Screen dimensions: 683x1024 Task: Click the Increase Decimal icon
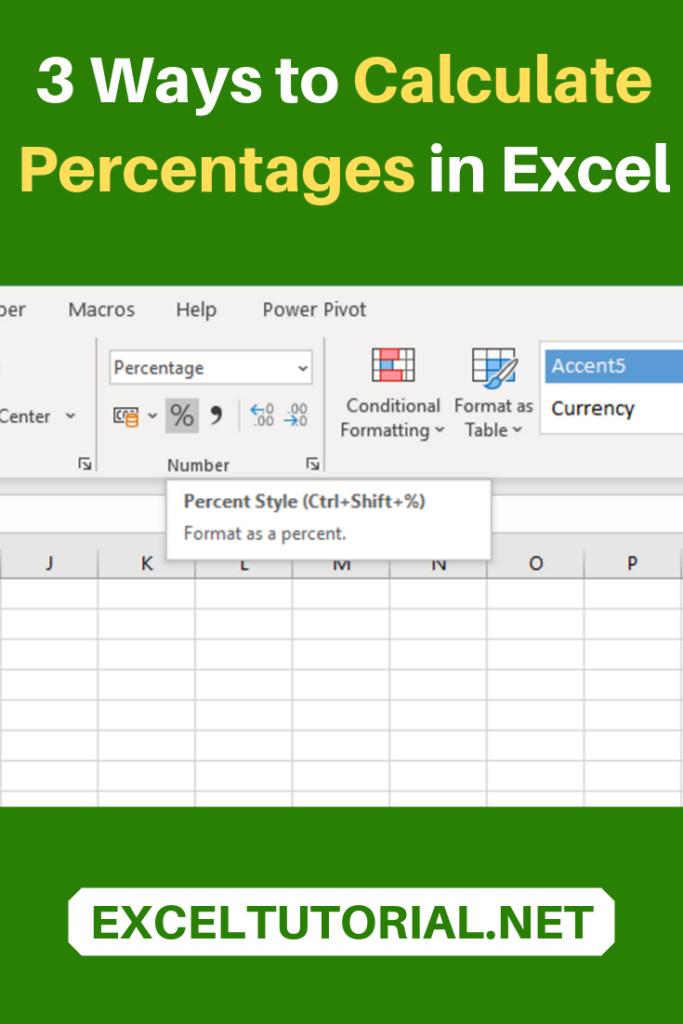tap(262, 415)
